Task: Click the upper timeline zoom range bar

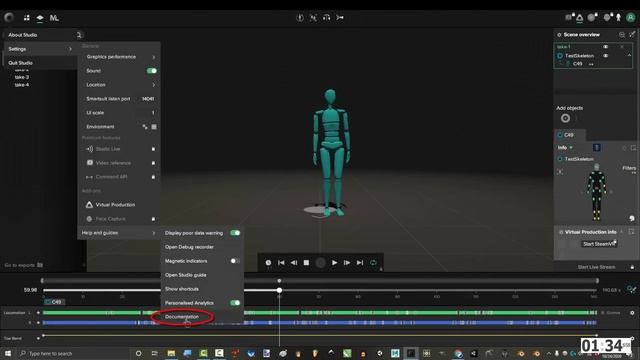Action: pyautogui.click(x=320, y=281)
